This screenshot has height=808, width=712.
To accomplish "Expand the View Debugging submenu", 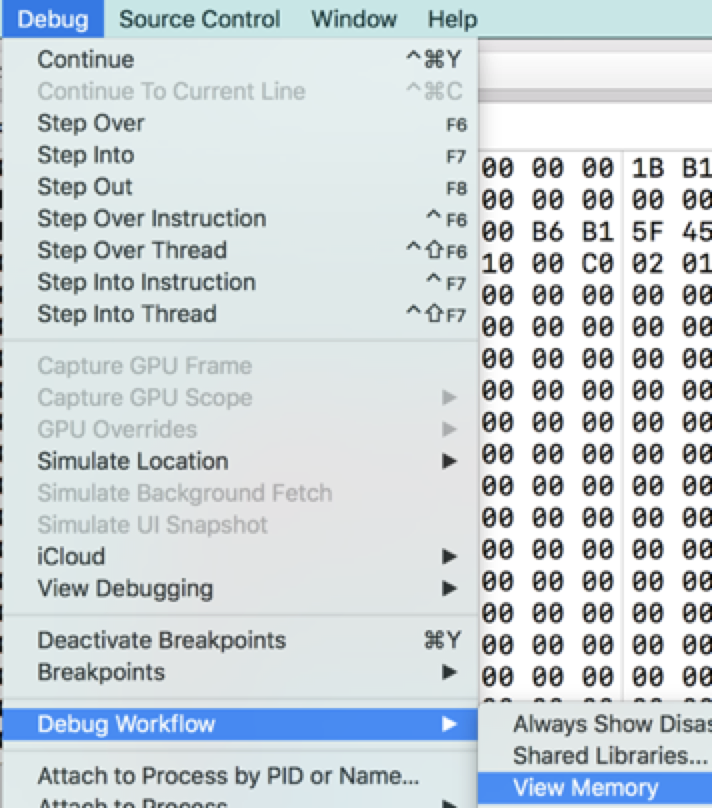I will pos(240,588).
